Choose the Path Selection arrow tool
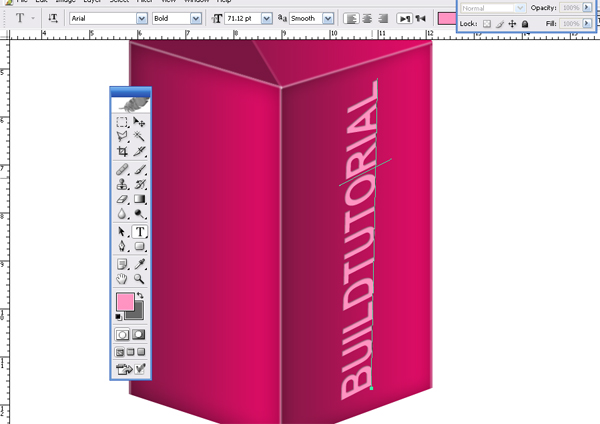 click(x=122, y=232)
